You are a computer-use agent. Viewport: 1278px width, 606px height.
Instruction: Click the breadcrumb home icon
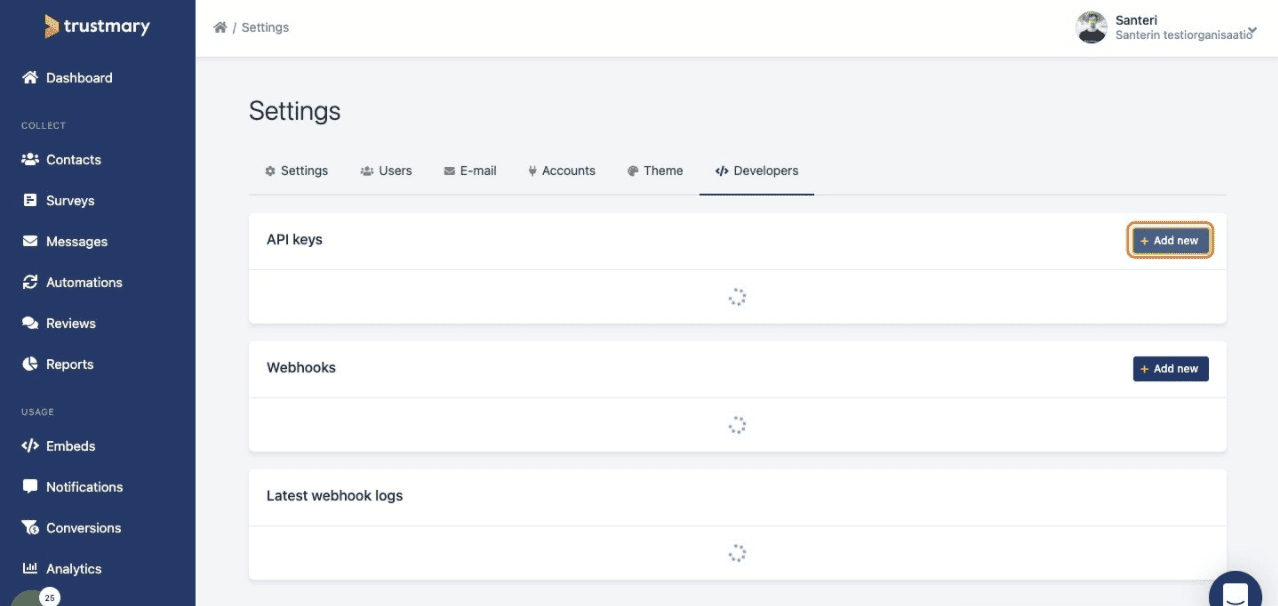(220, 27)
